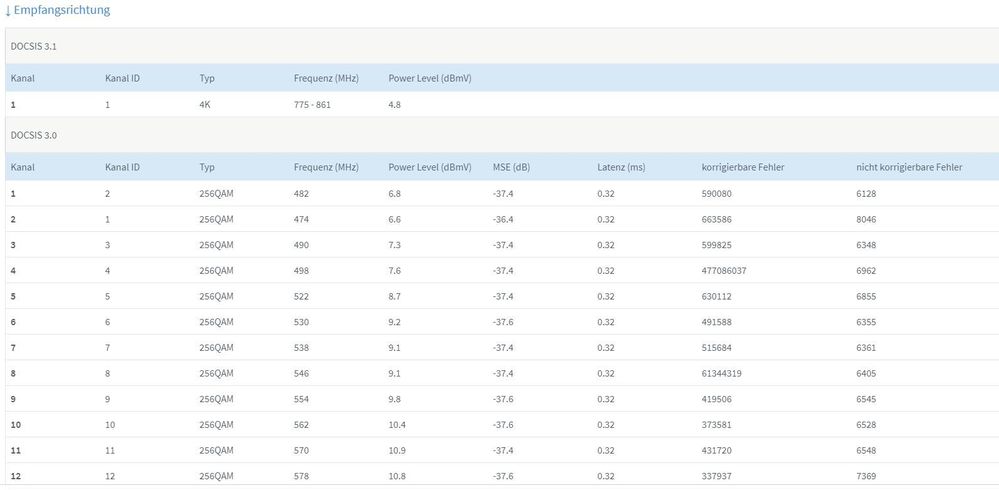
Task: Open the Empfangsrichtung section heading
Action: [x=63, y=10]
